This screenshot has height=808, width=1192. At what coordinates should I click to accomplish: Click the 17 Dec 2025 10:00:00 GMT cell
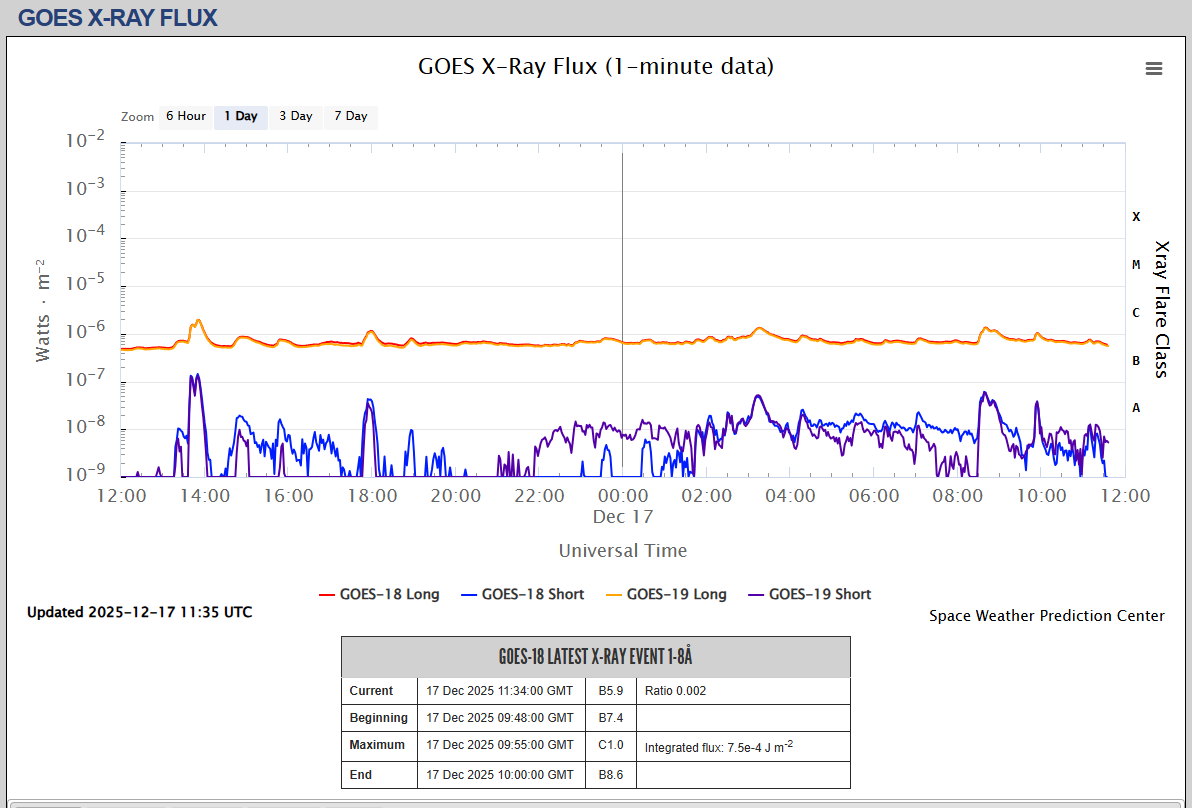[499, 775]
